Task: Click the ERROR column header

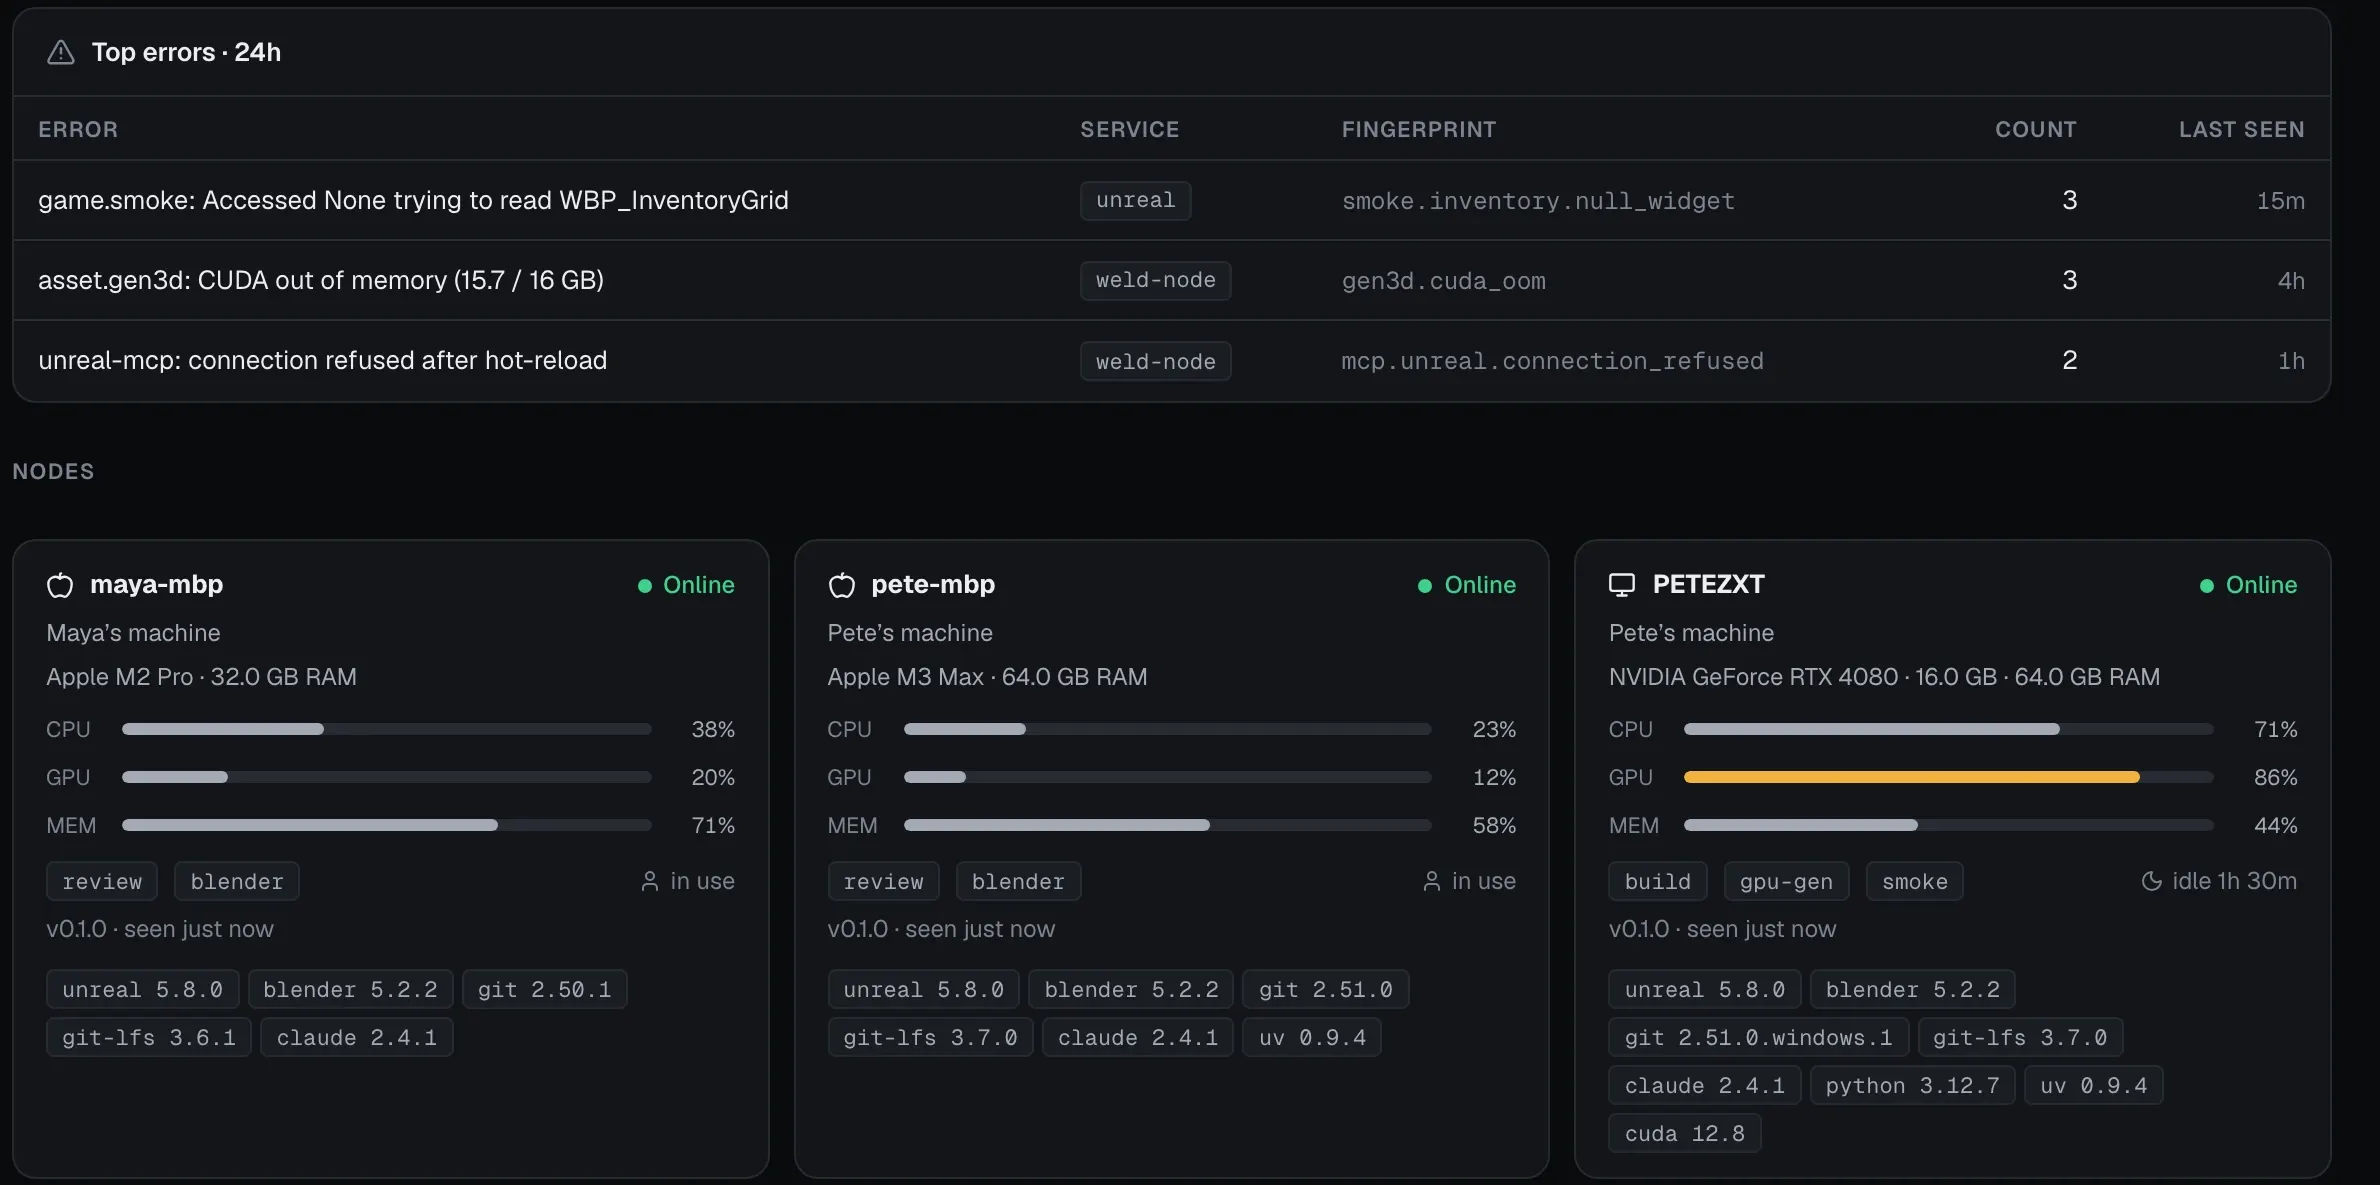Action: [78, 129]
